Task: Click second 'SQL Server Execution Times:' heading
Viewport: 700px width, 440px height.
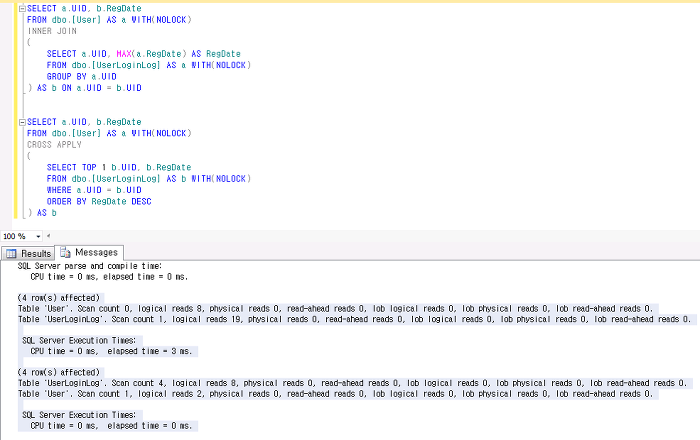Action: [x=79, y=415]
